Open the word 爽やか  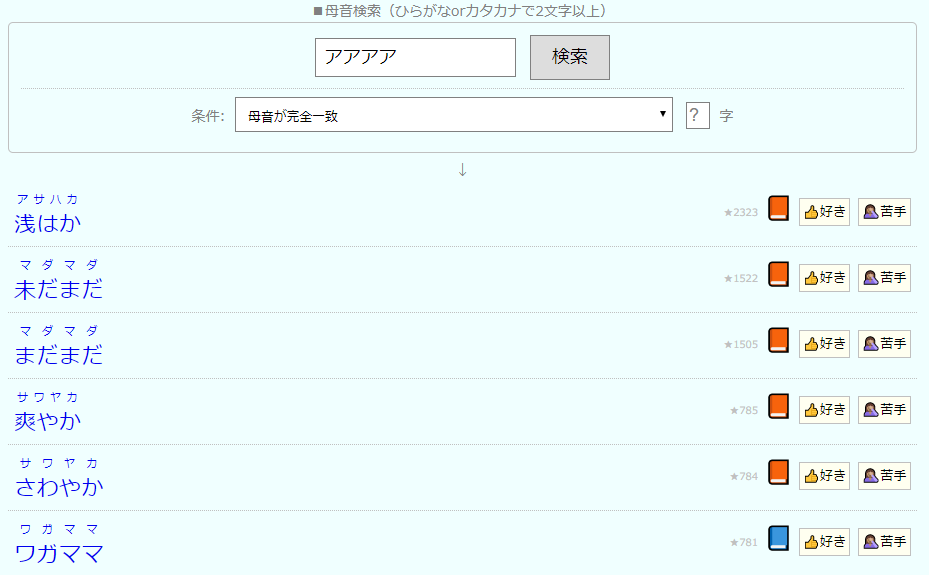point(47,422)
